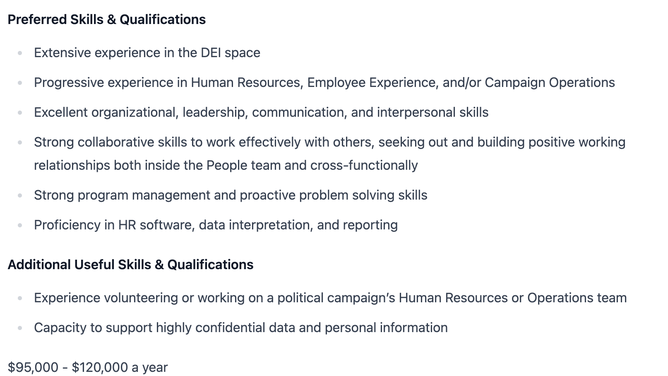Click the Proficiency in HR software line
The width and height of the screenshot is (668, 376).
pos(216,225)
